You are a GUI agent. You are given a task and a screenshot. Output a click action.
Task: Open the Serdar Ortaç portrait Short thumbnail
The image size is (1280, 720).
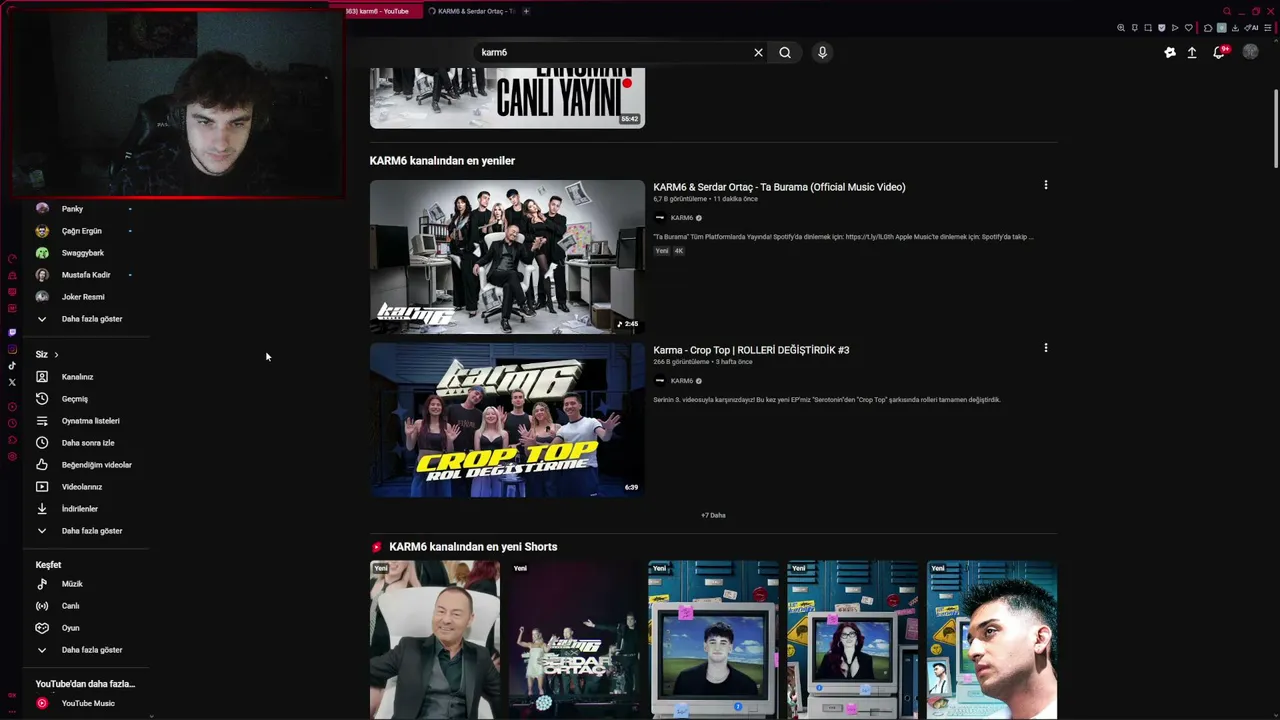coord(435,640)
